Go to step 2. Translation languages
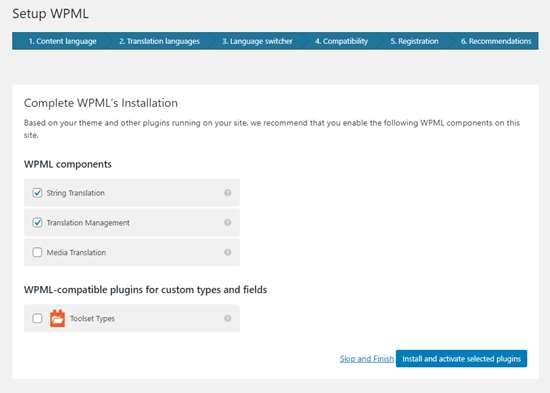Image resolution: width=550 pixels, height=393 pixels. (159, 41)
